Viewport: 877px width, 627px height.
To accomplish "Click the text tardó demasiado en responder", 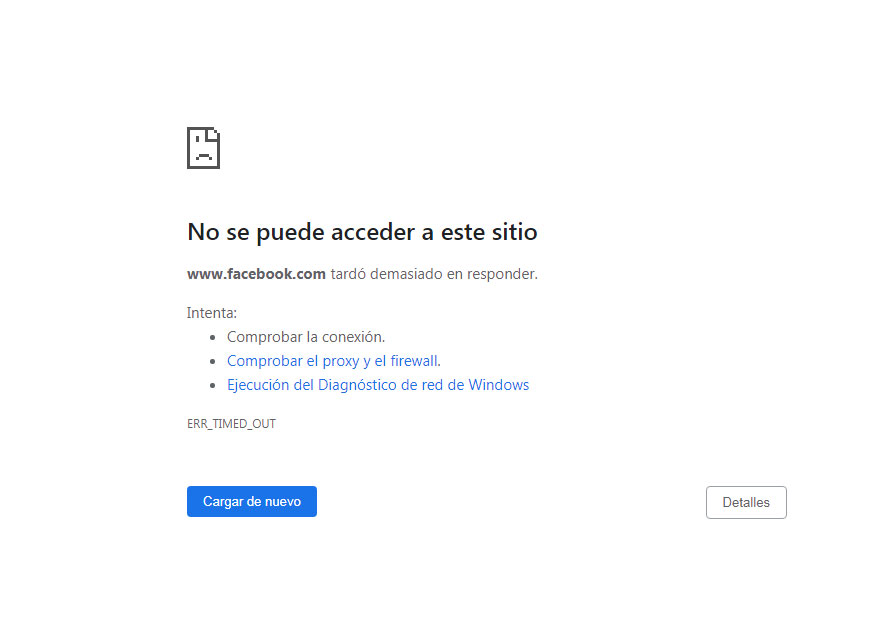I will (434, 274).
